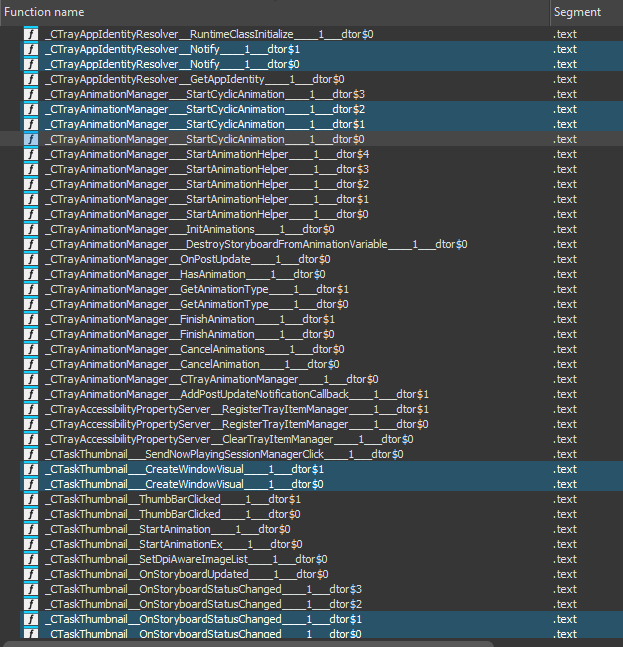Click function icon beside CancelAnimation dtor$0
The image size is (623, 647).
coord(31,364)
